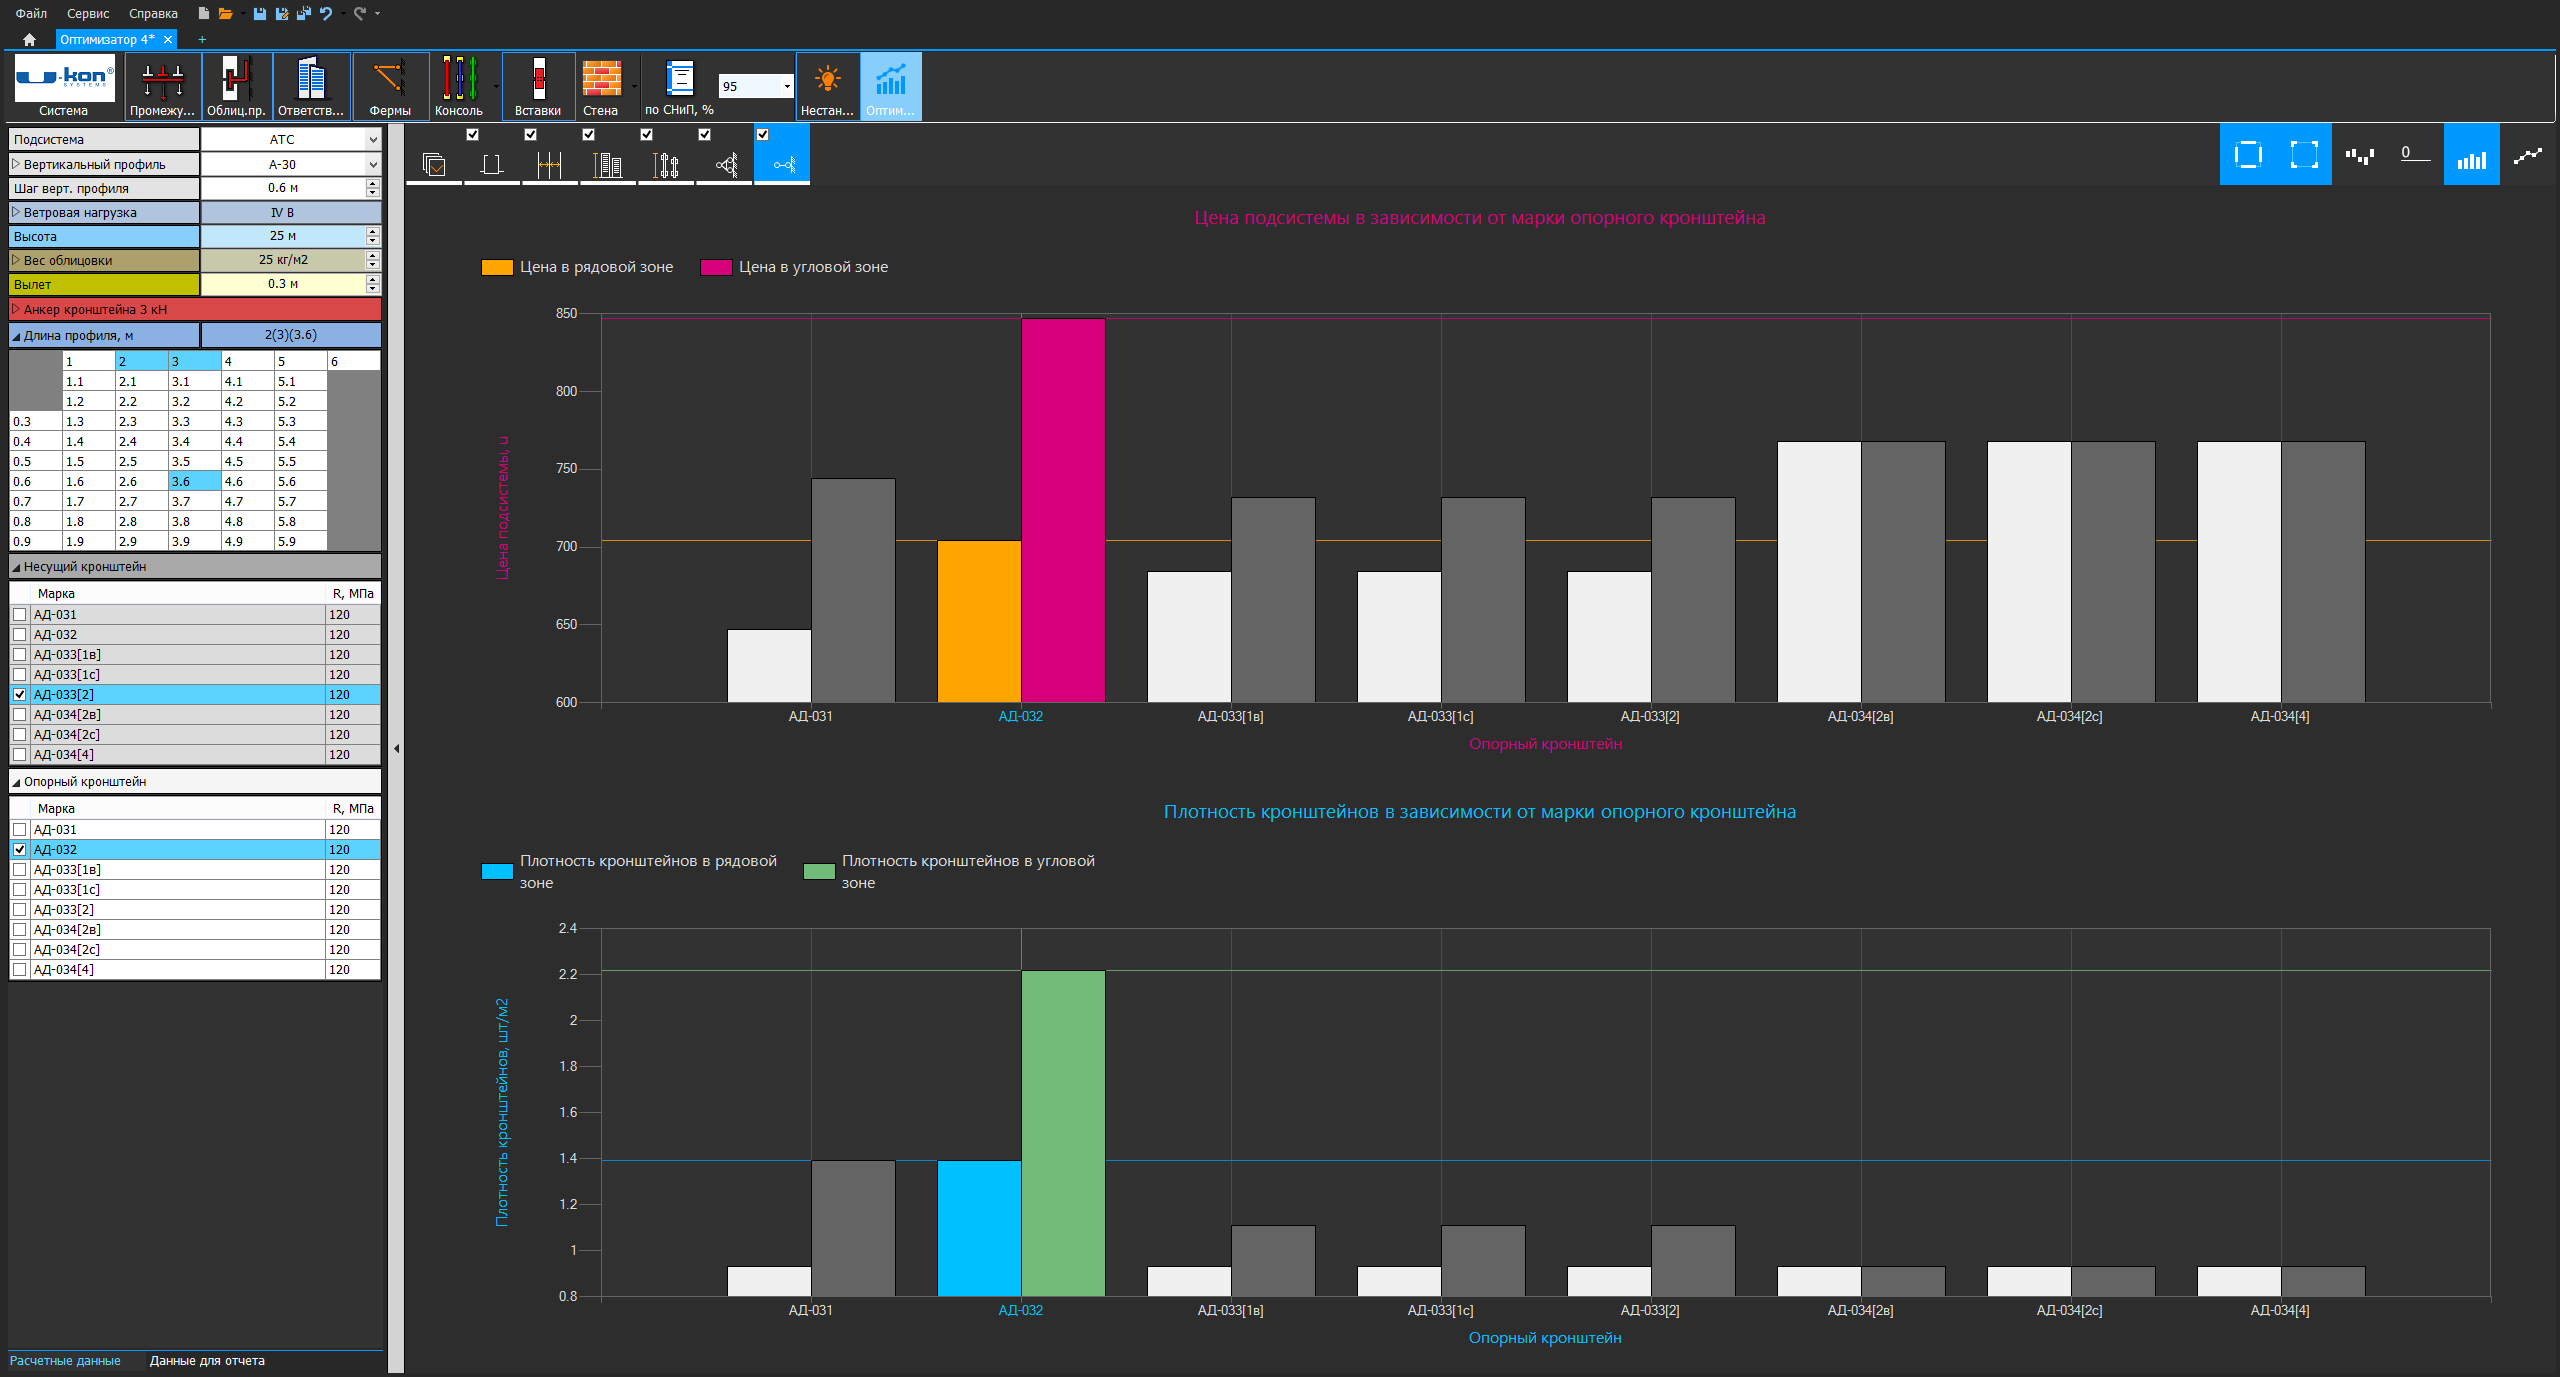The width and height of the screenshot is (2560, 1377).
Task: Switch to the Оптимизатор 4* tab
Action: click(x=106, y=40)
